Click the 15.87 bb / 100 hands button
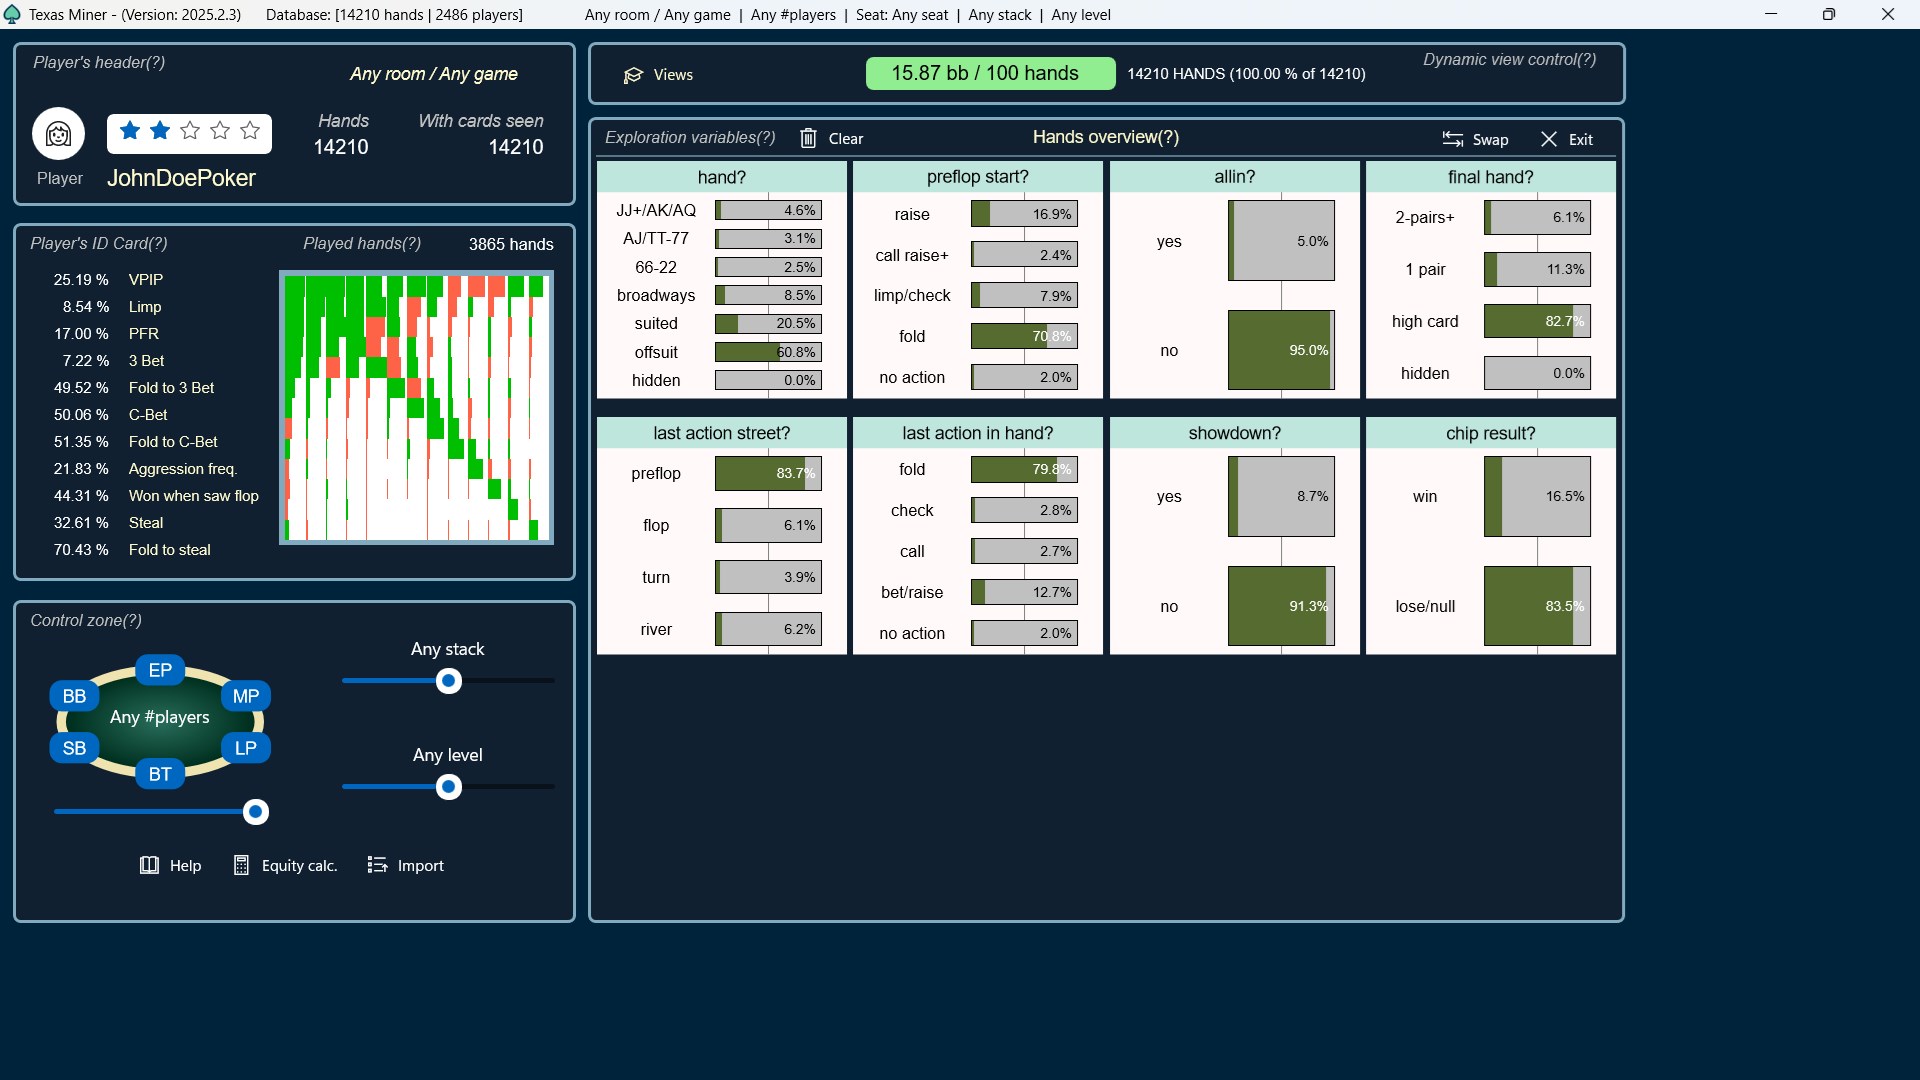The image size is (1920, 1080). click(989, 74)
